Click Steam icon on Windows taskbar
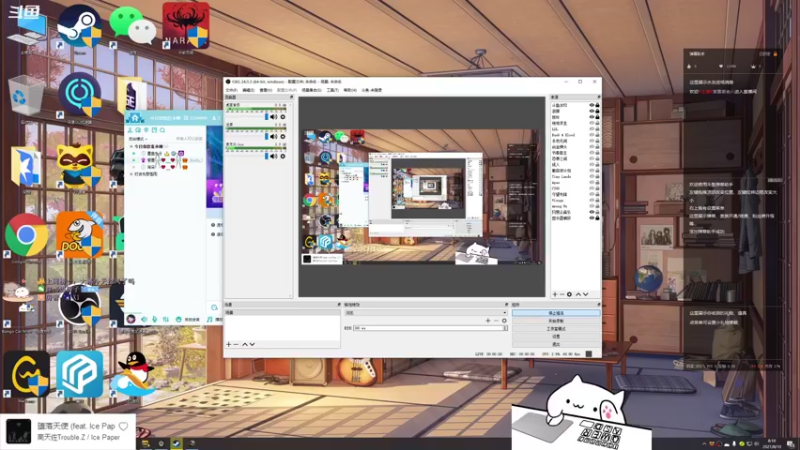 point(176,444)
